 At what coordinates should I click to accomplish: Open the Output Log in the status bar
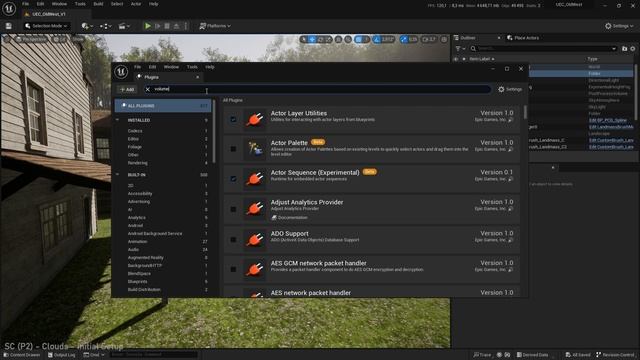[62, 355]
